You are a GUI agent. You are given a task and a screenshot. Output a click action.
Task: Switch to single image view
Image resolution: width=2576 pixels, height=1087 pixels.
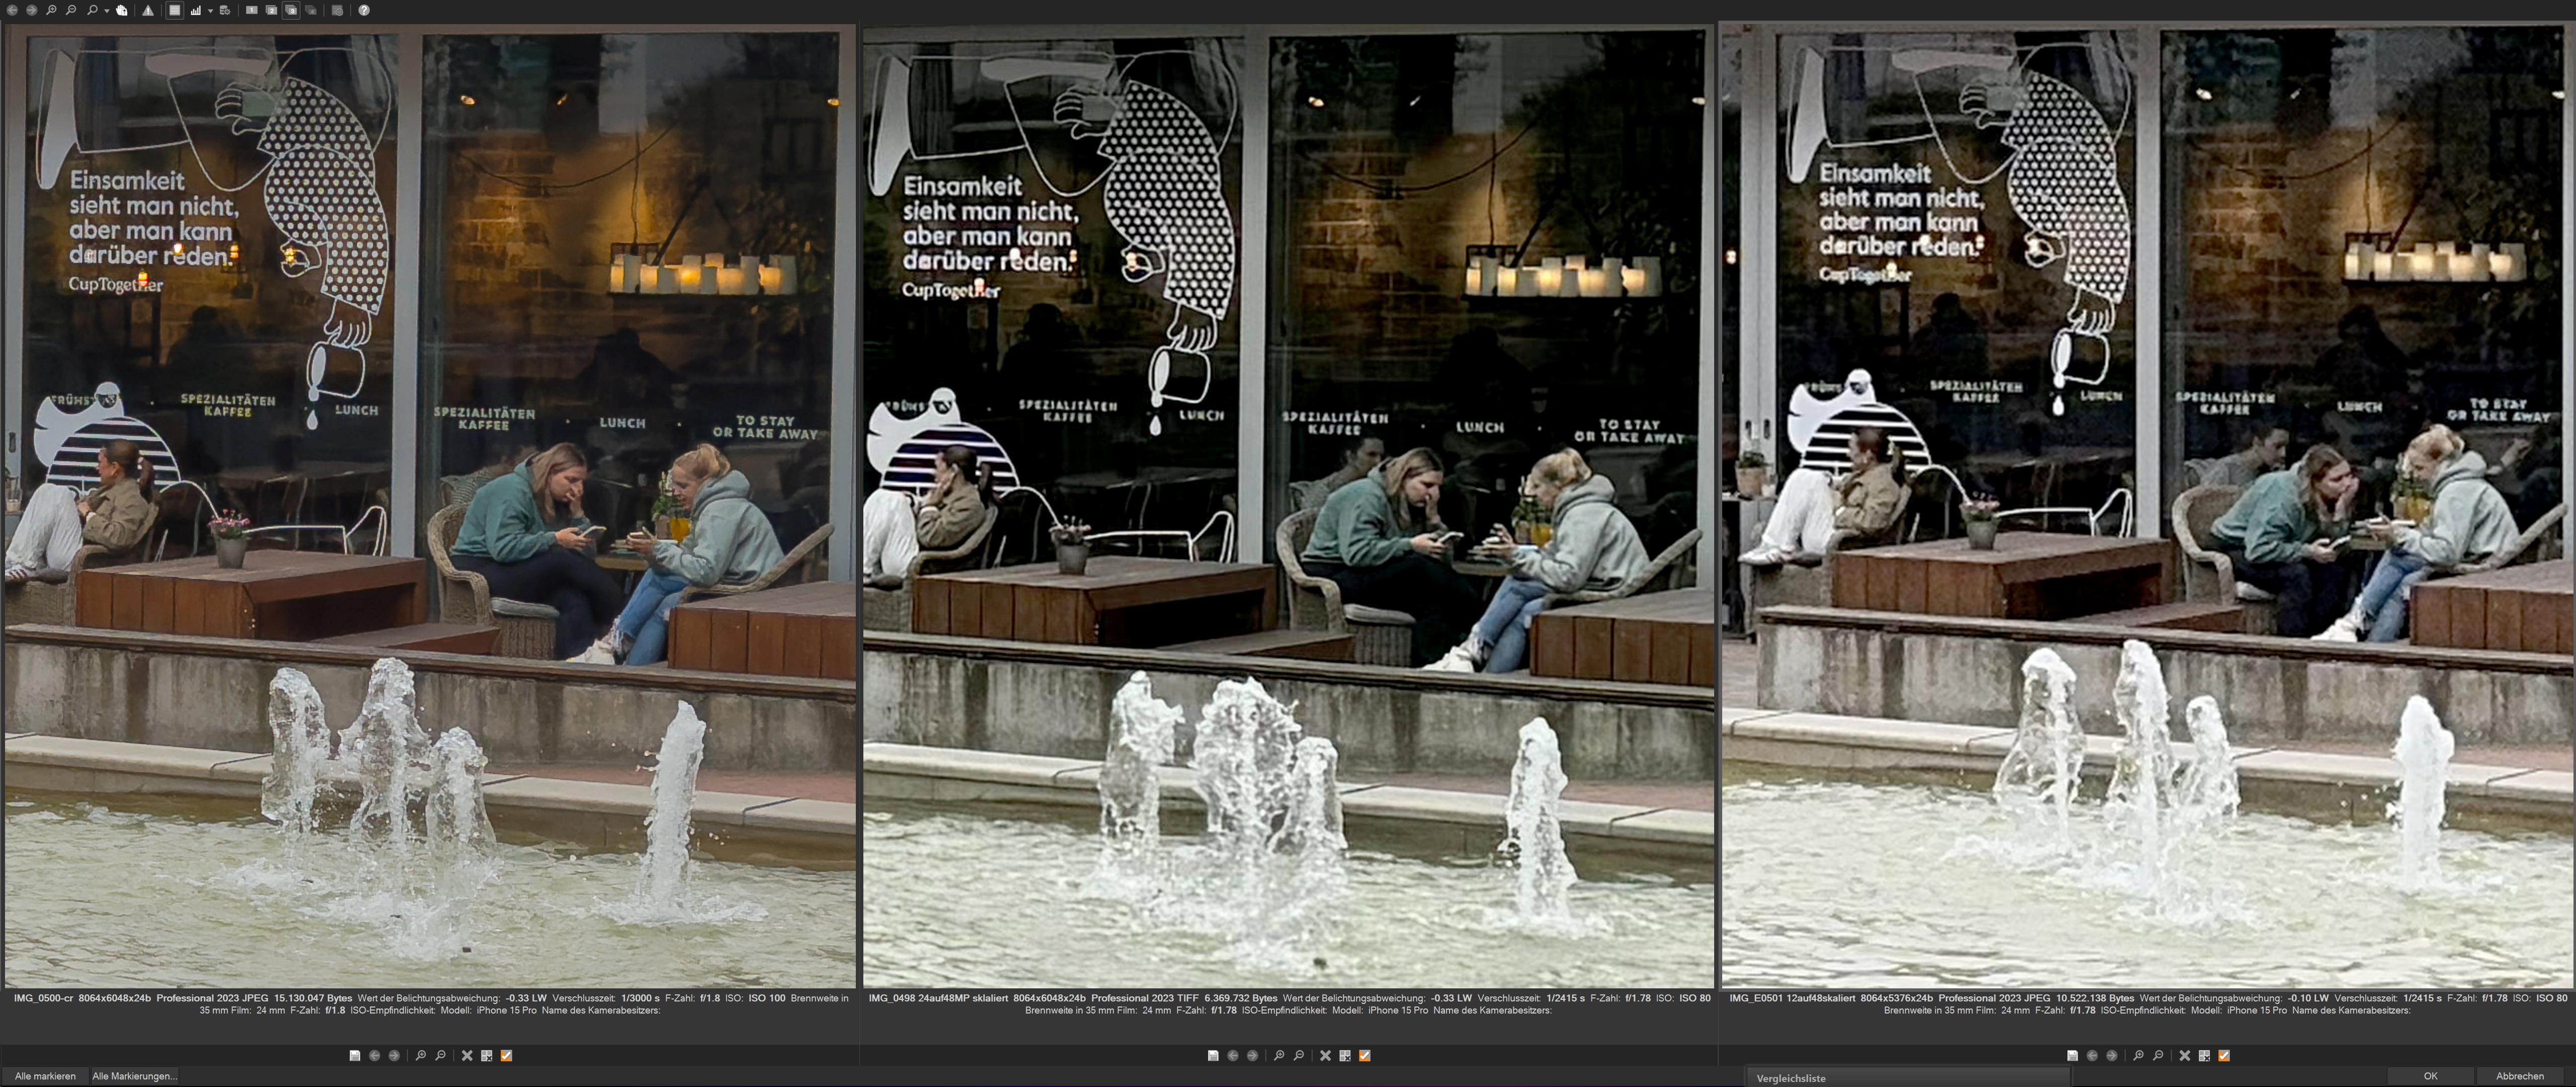[251, 10]
